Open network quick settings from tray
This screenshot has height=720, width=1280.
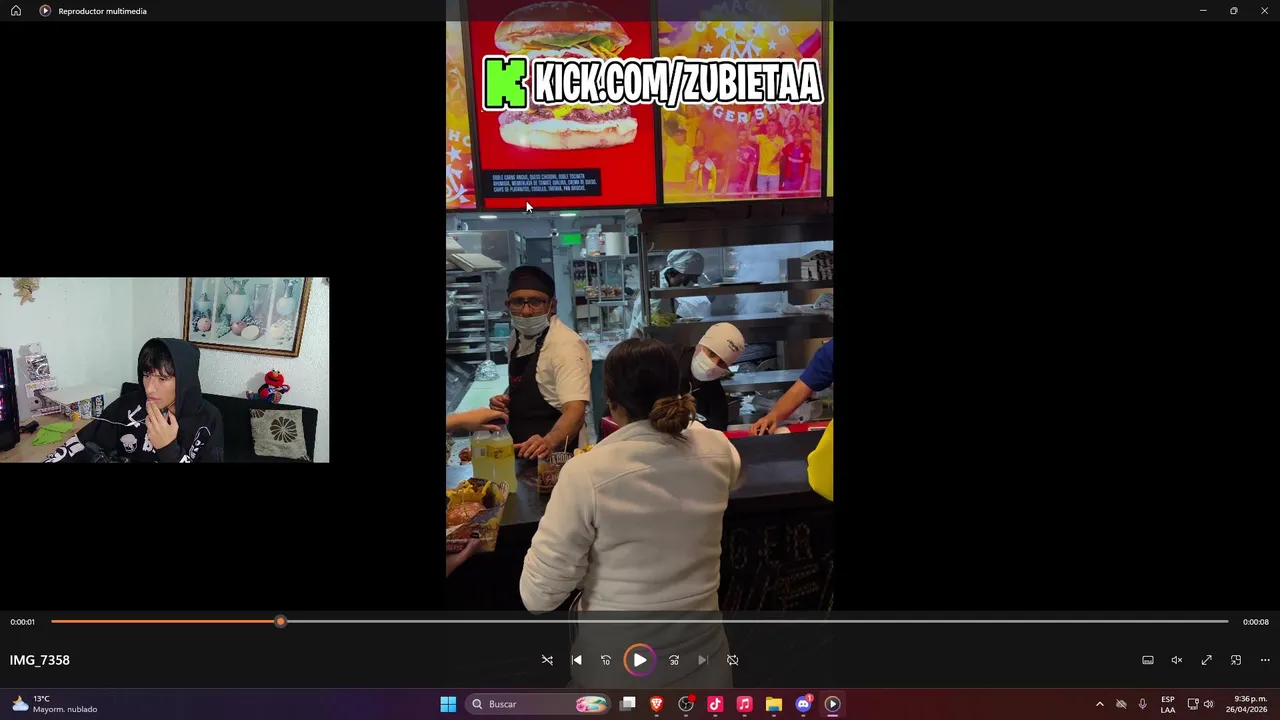1193,704
